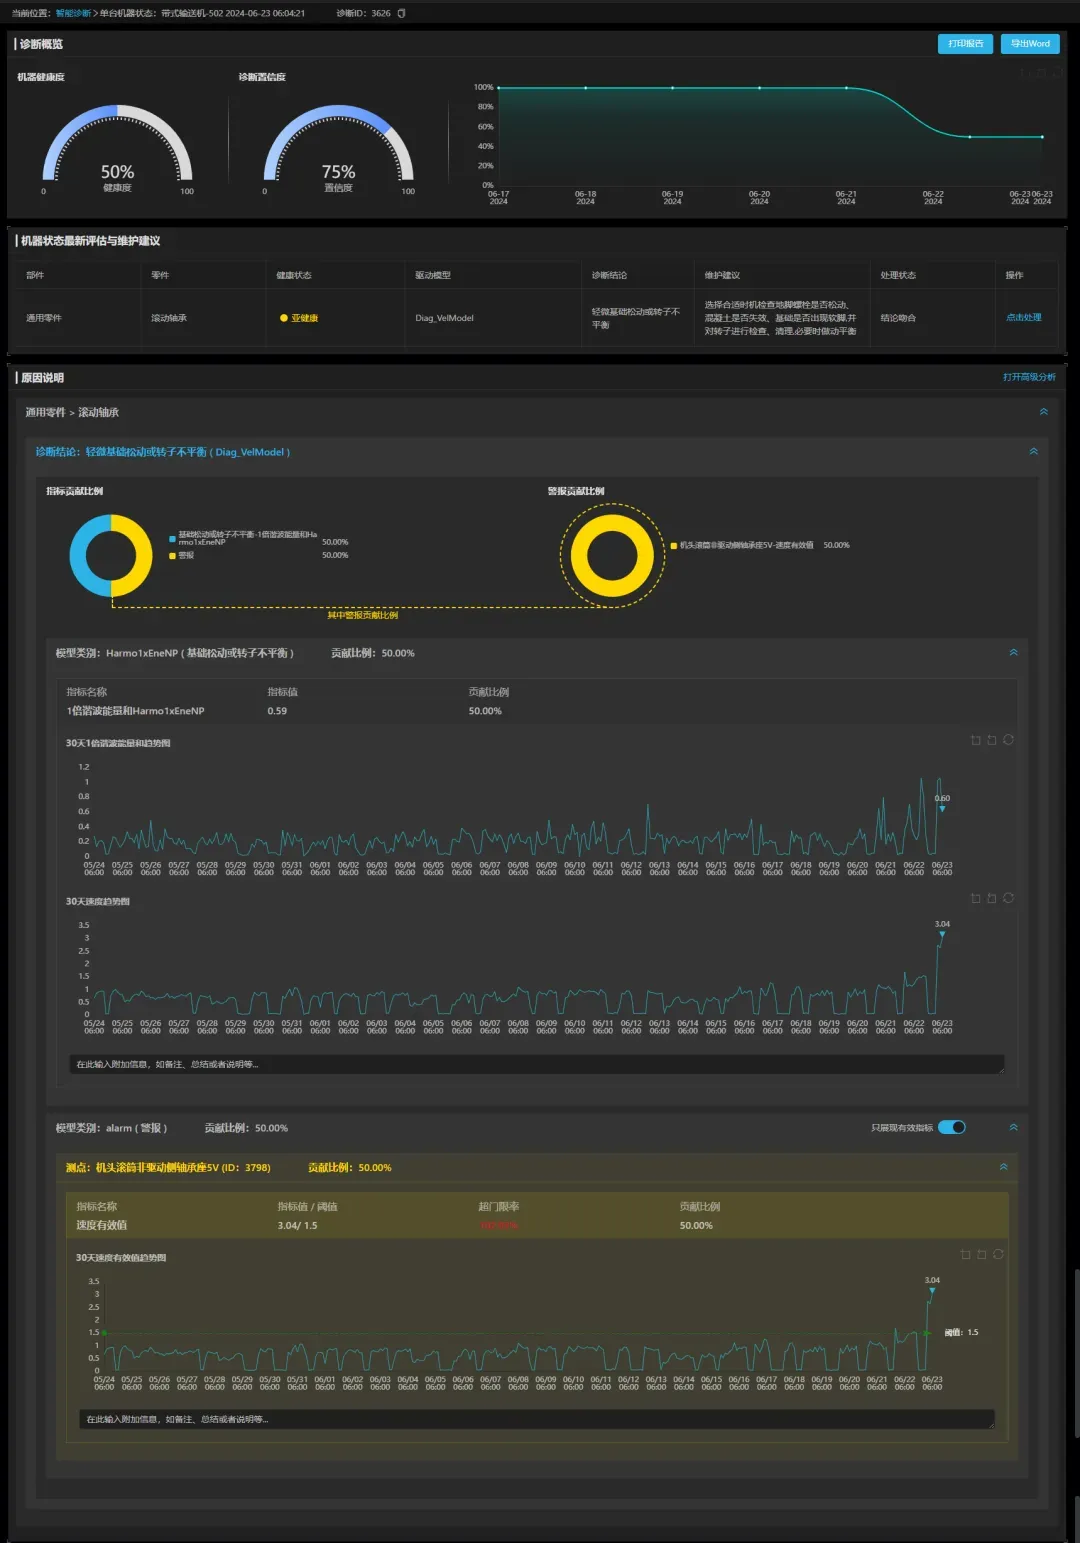Viewport: 1080px width, 1543px height.
Task: Toggle the 只展现有效指标 switch off
Action: [x=951, y=1127]
